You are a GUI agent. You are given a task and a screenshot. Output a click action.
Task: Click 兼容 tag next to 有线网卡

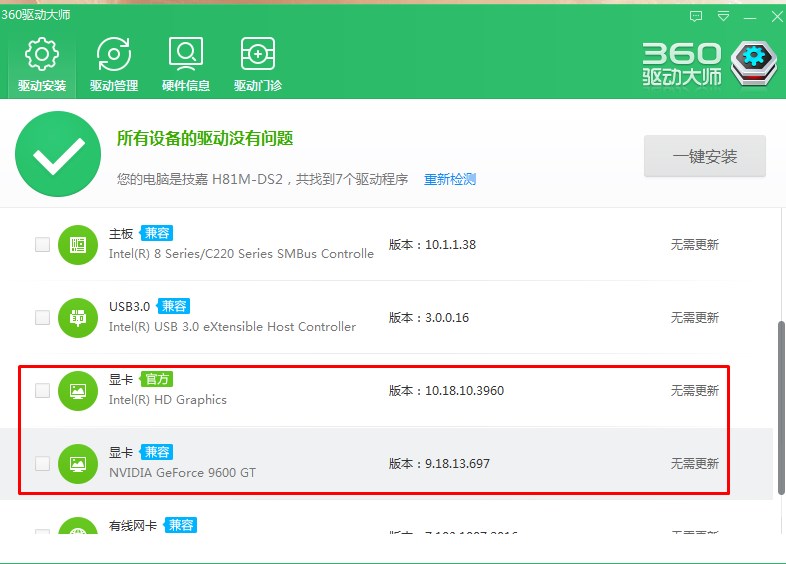180,525
